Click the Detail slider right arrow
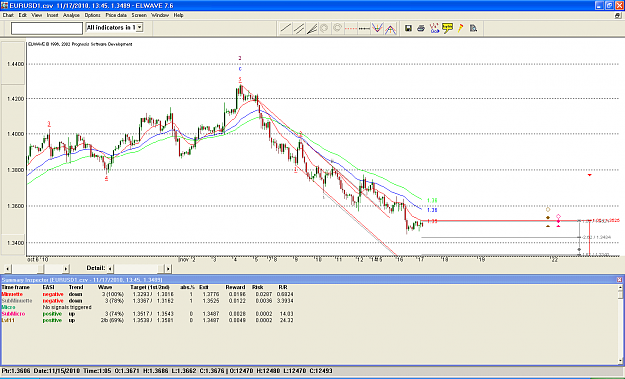625x379 pixels. (168, 269)
